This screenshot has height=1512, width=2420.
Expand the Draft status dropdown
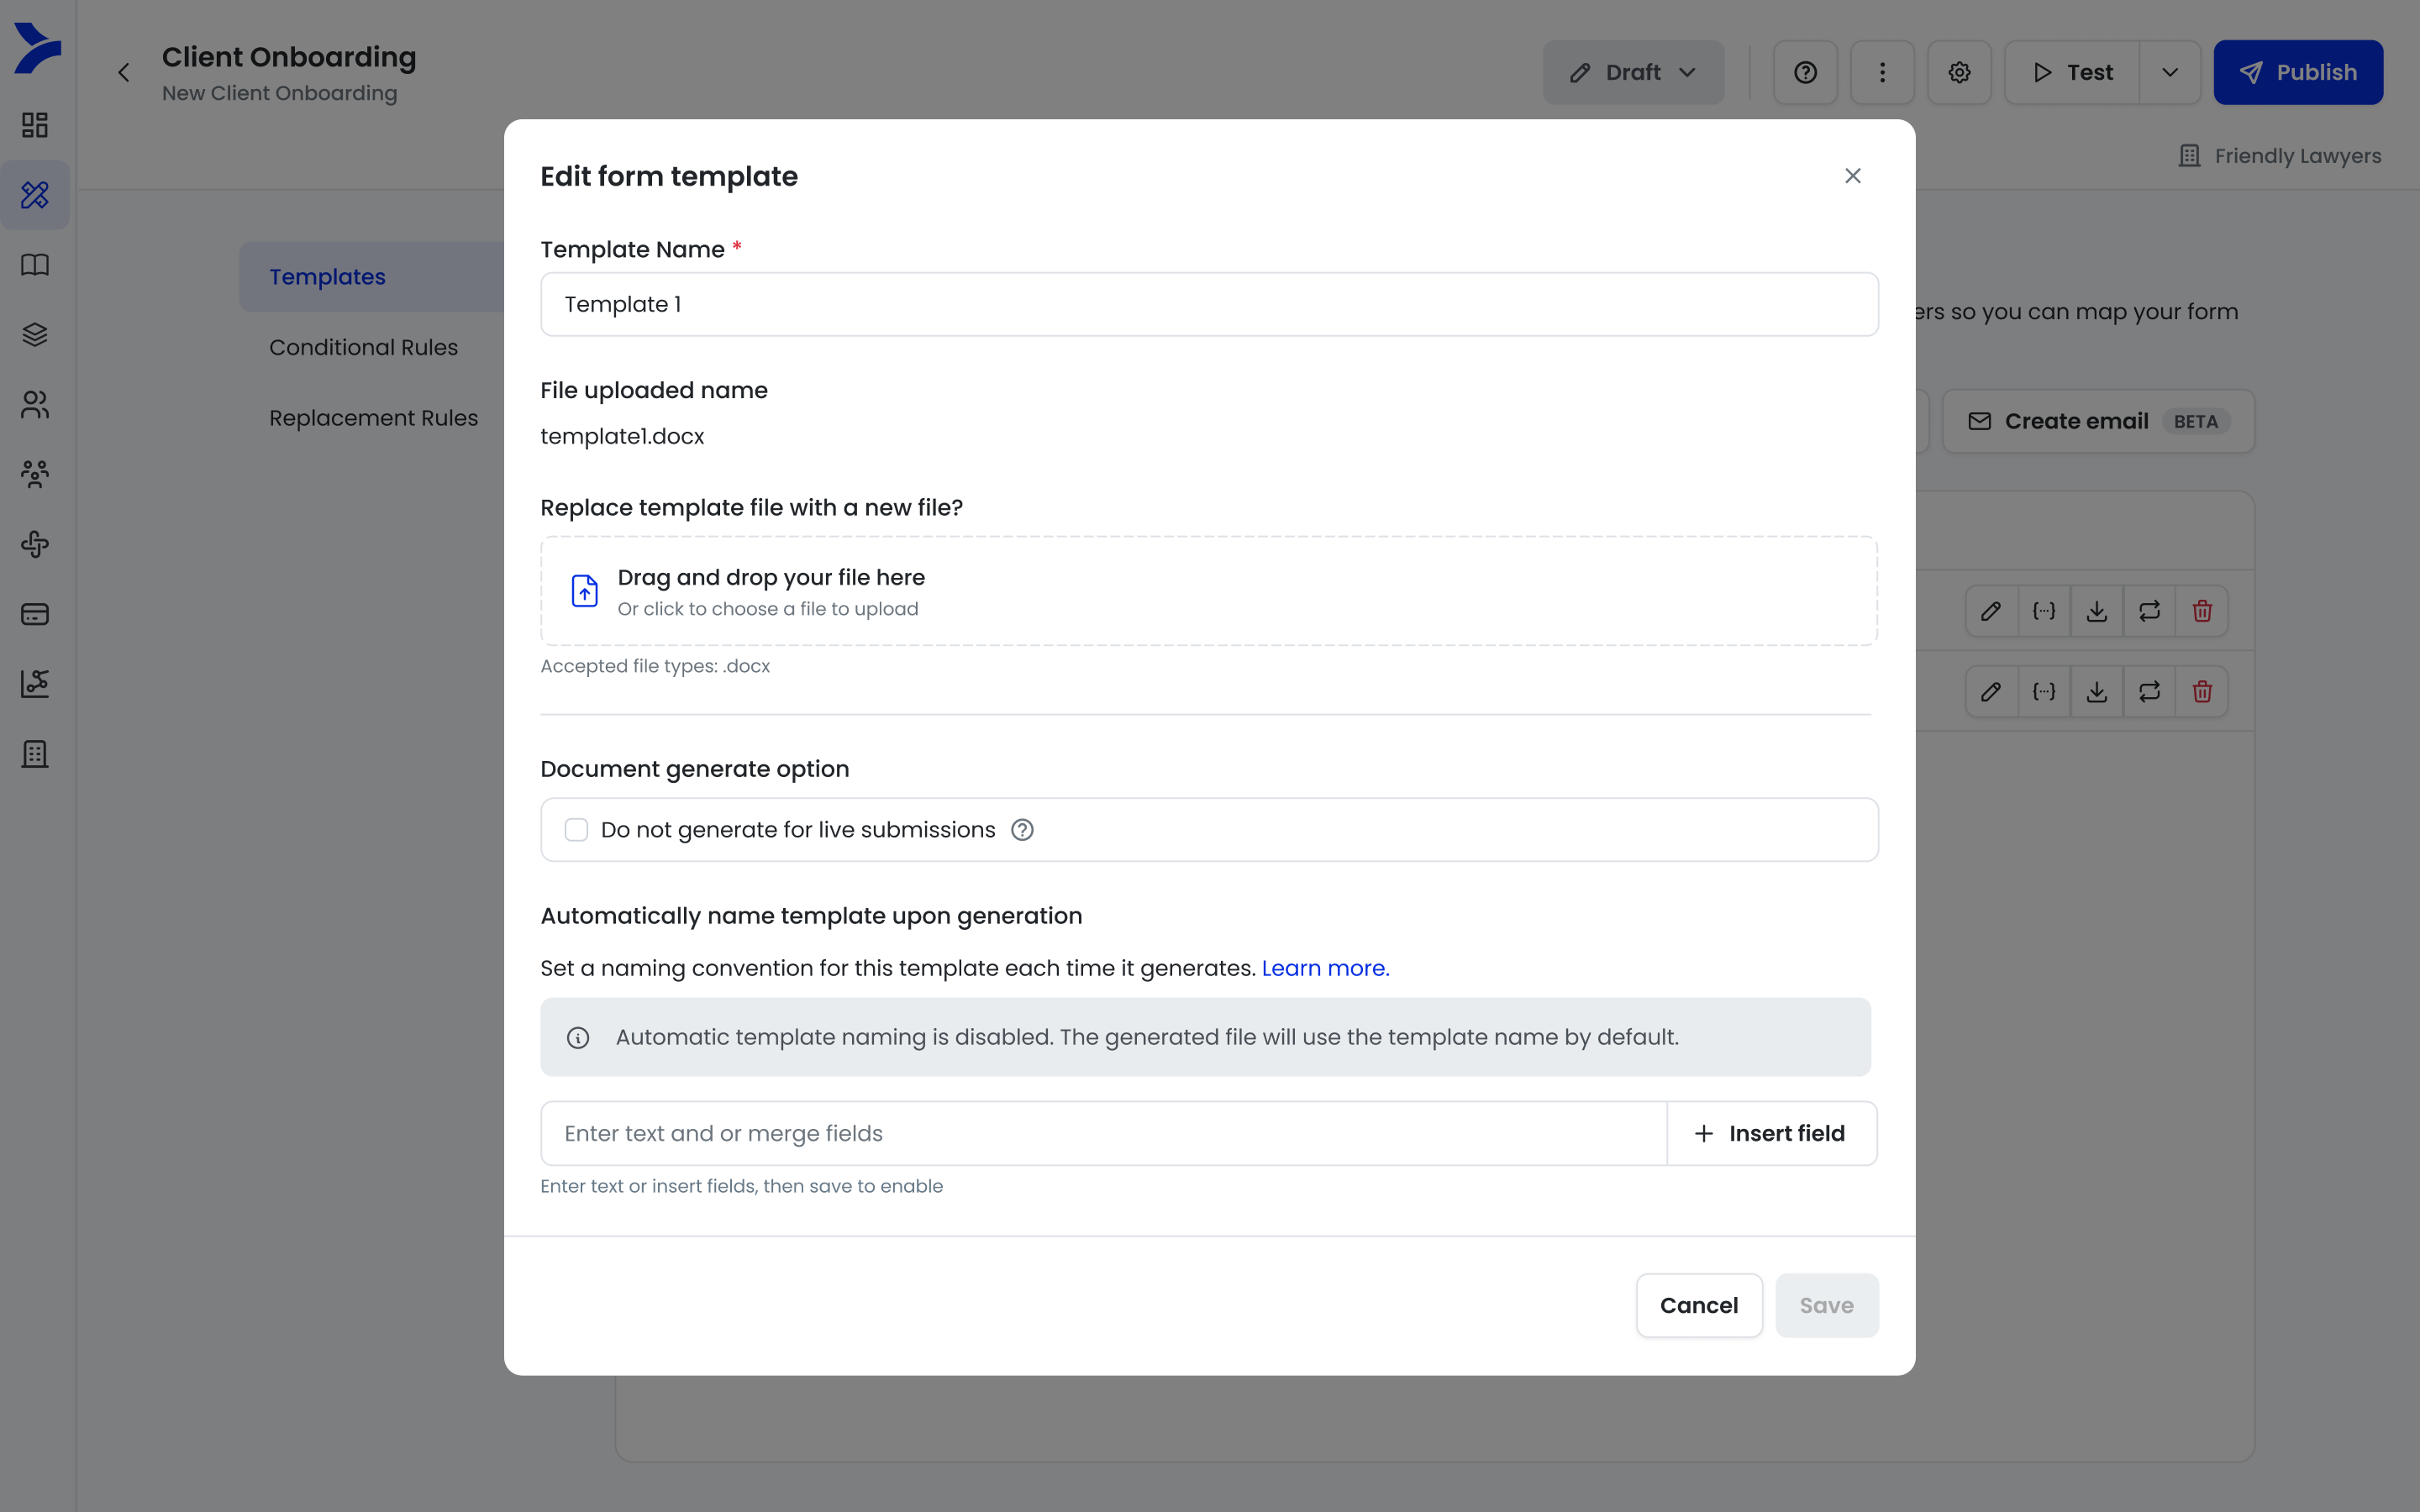tap(1633, 72)
